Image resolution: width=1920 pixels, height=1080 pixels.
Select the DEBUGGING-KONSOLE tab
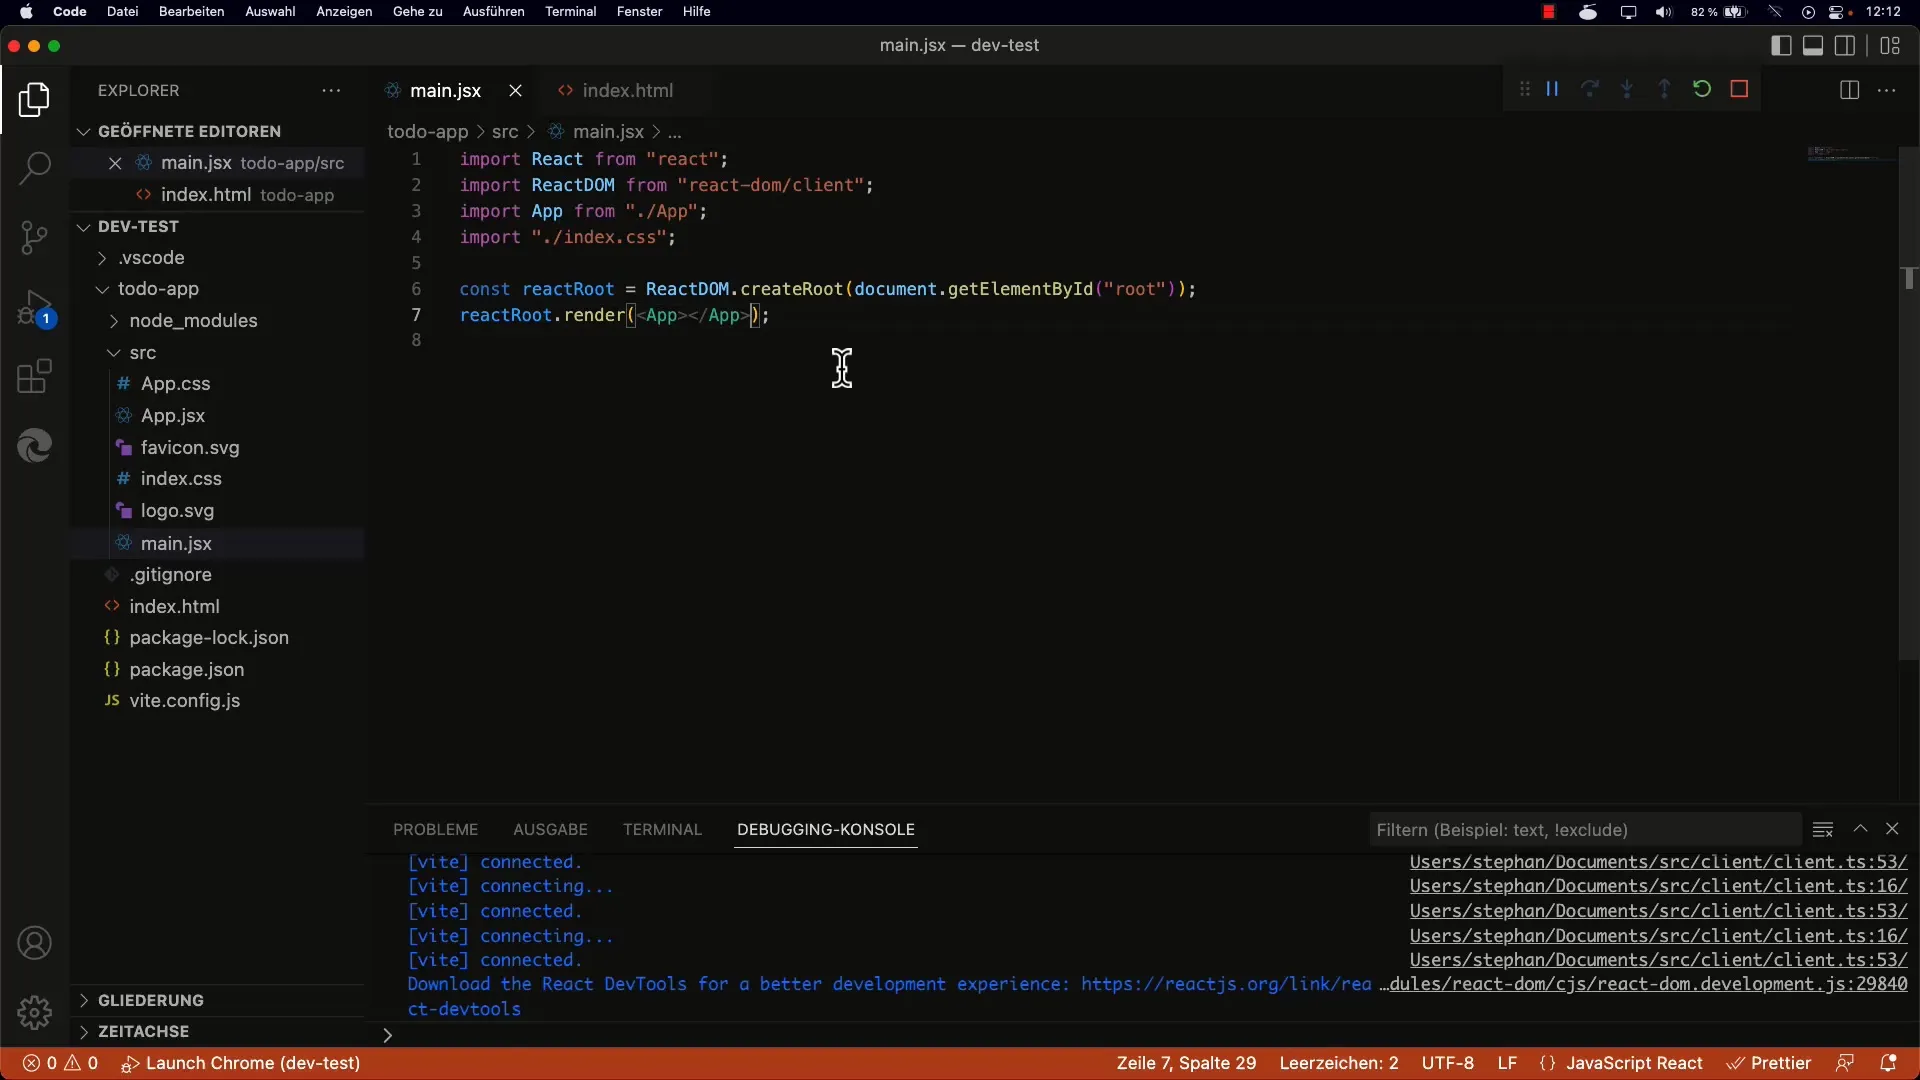[826, 829]
